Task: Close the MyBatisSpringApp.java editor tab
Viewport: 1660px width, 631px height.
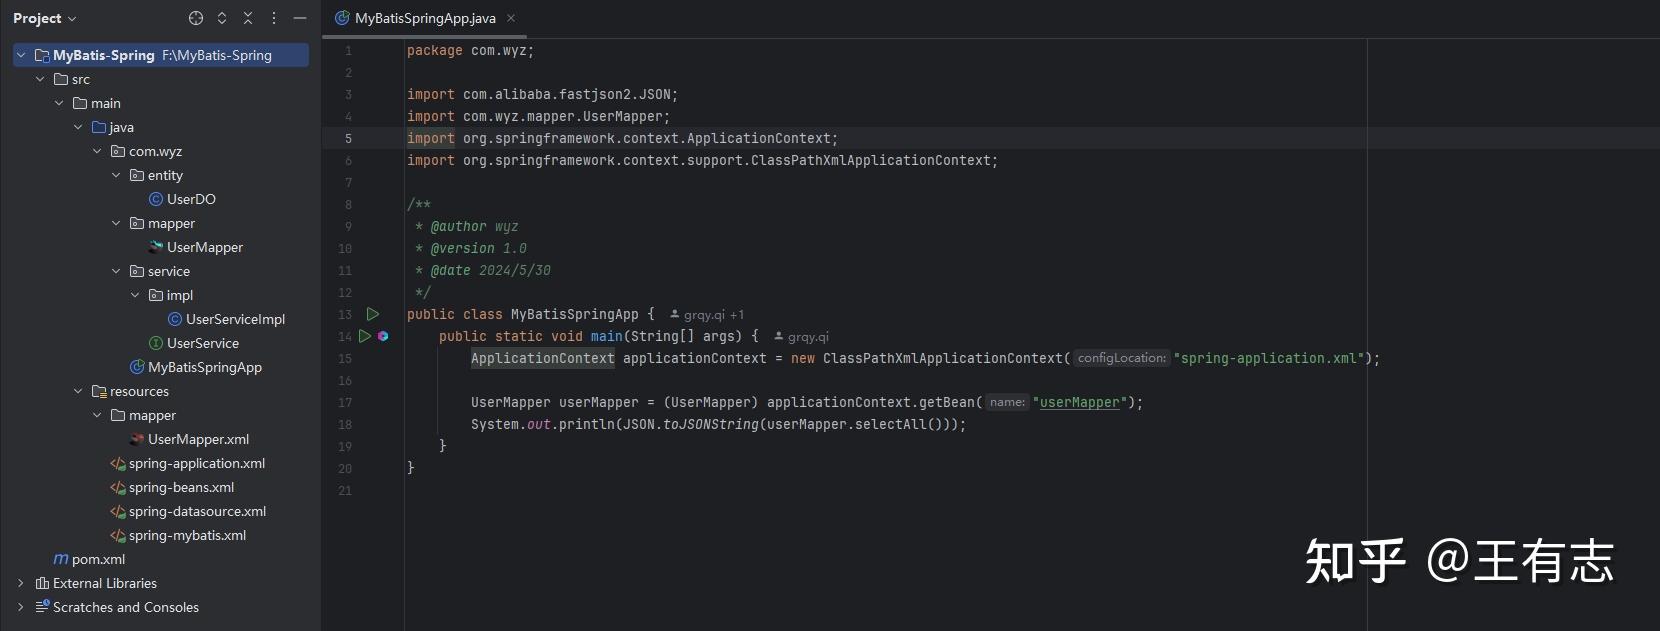Action: [x=511, y=18]
